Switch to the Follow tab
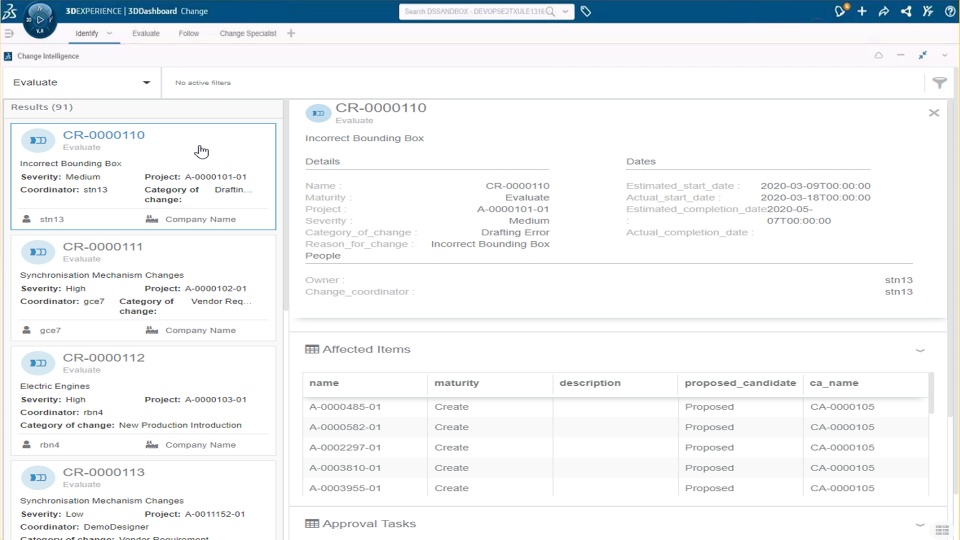 coord(189,33)
